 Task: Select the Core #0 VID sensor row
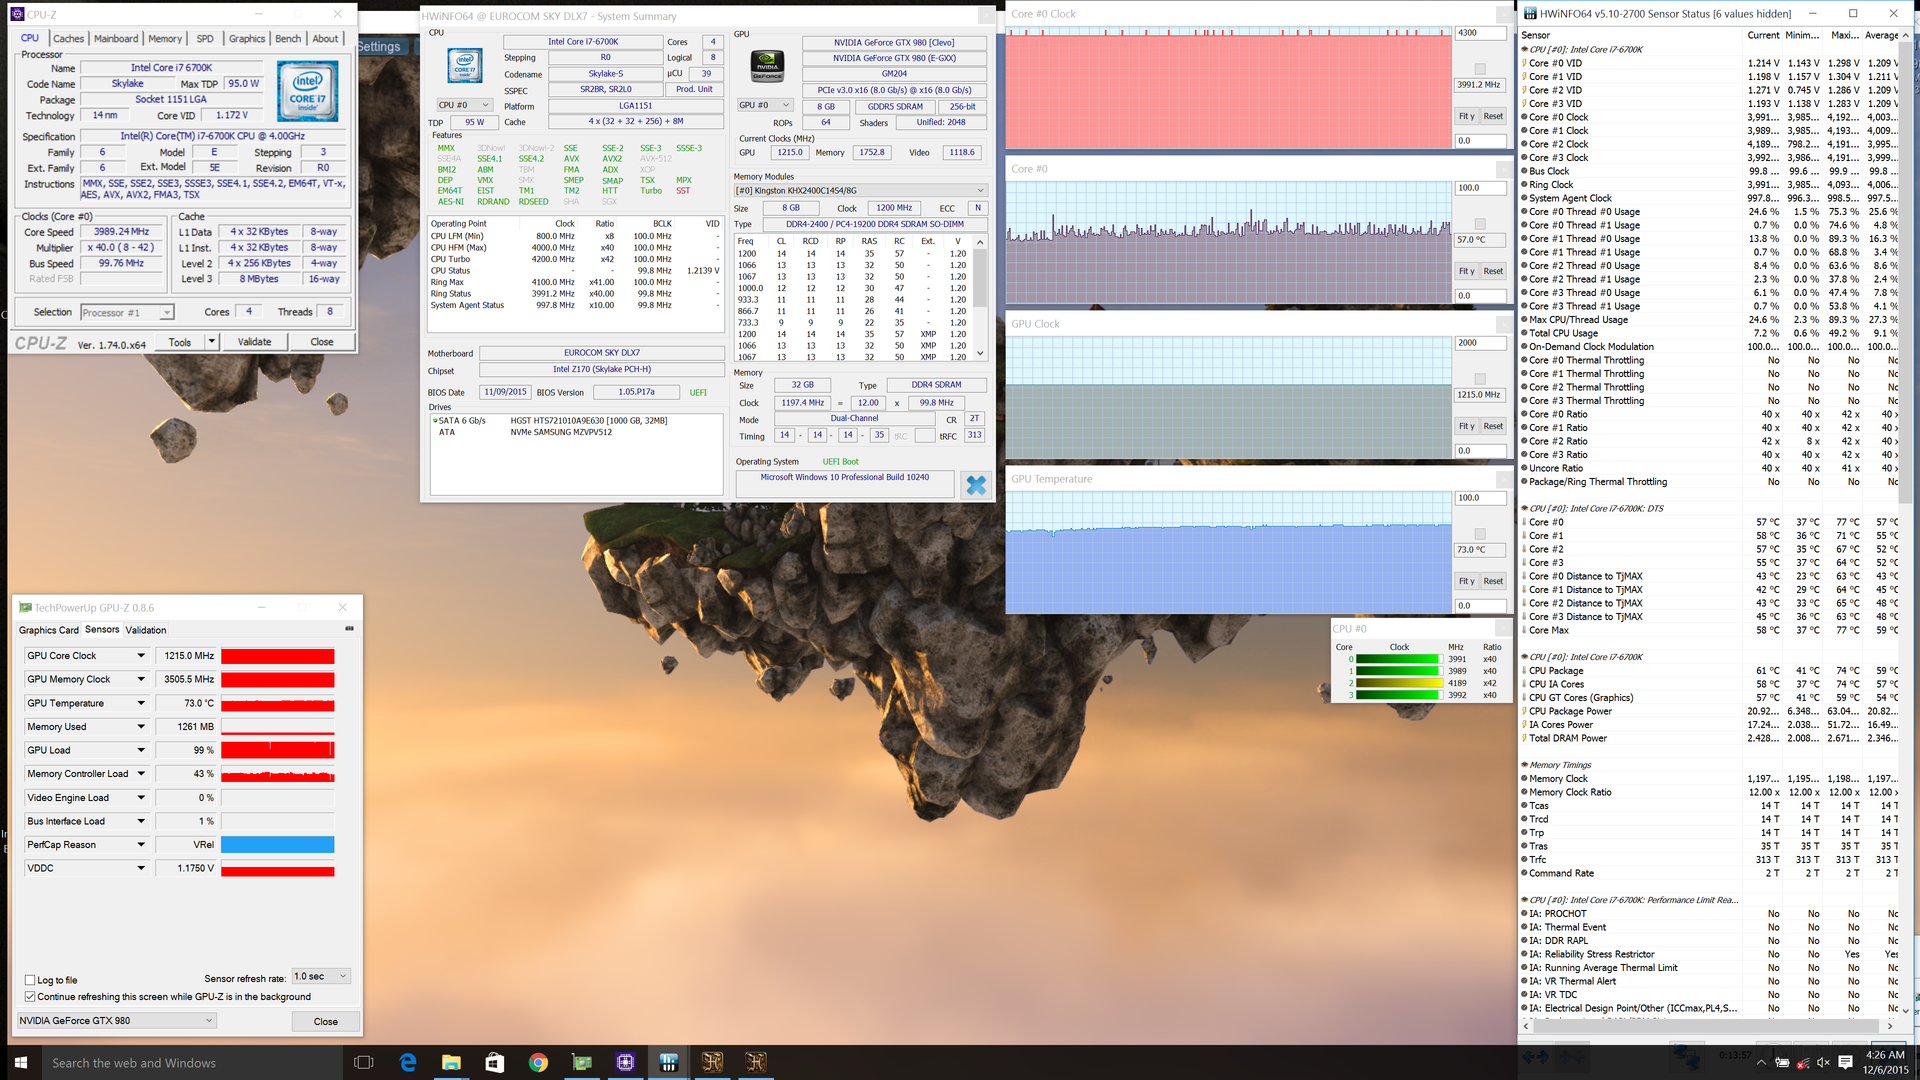pyautogui.click(x=1710, y=63)
